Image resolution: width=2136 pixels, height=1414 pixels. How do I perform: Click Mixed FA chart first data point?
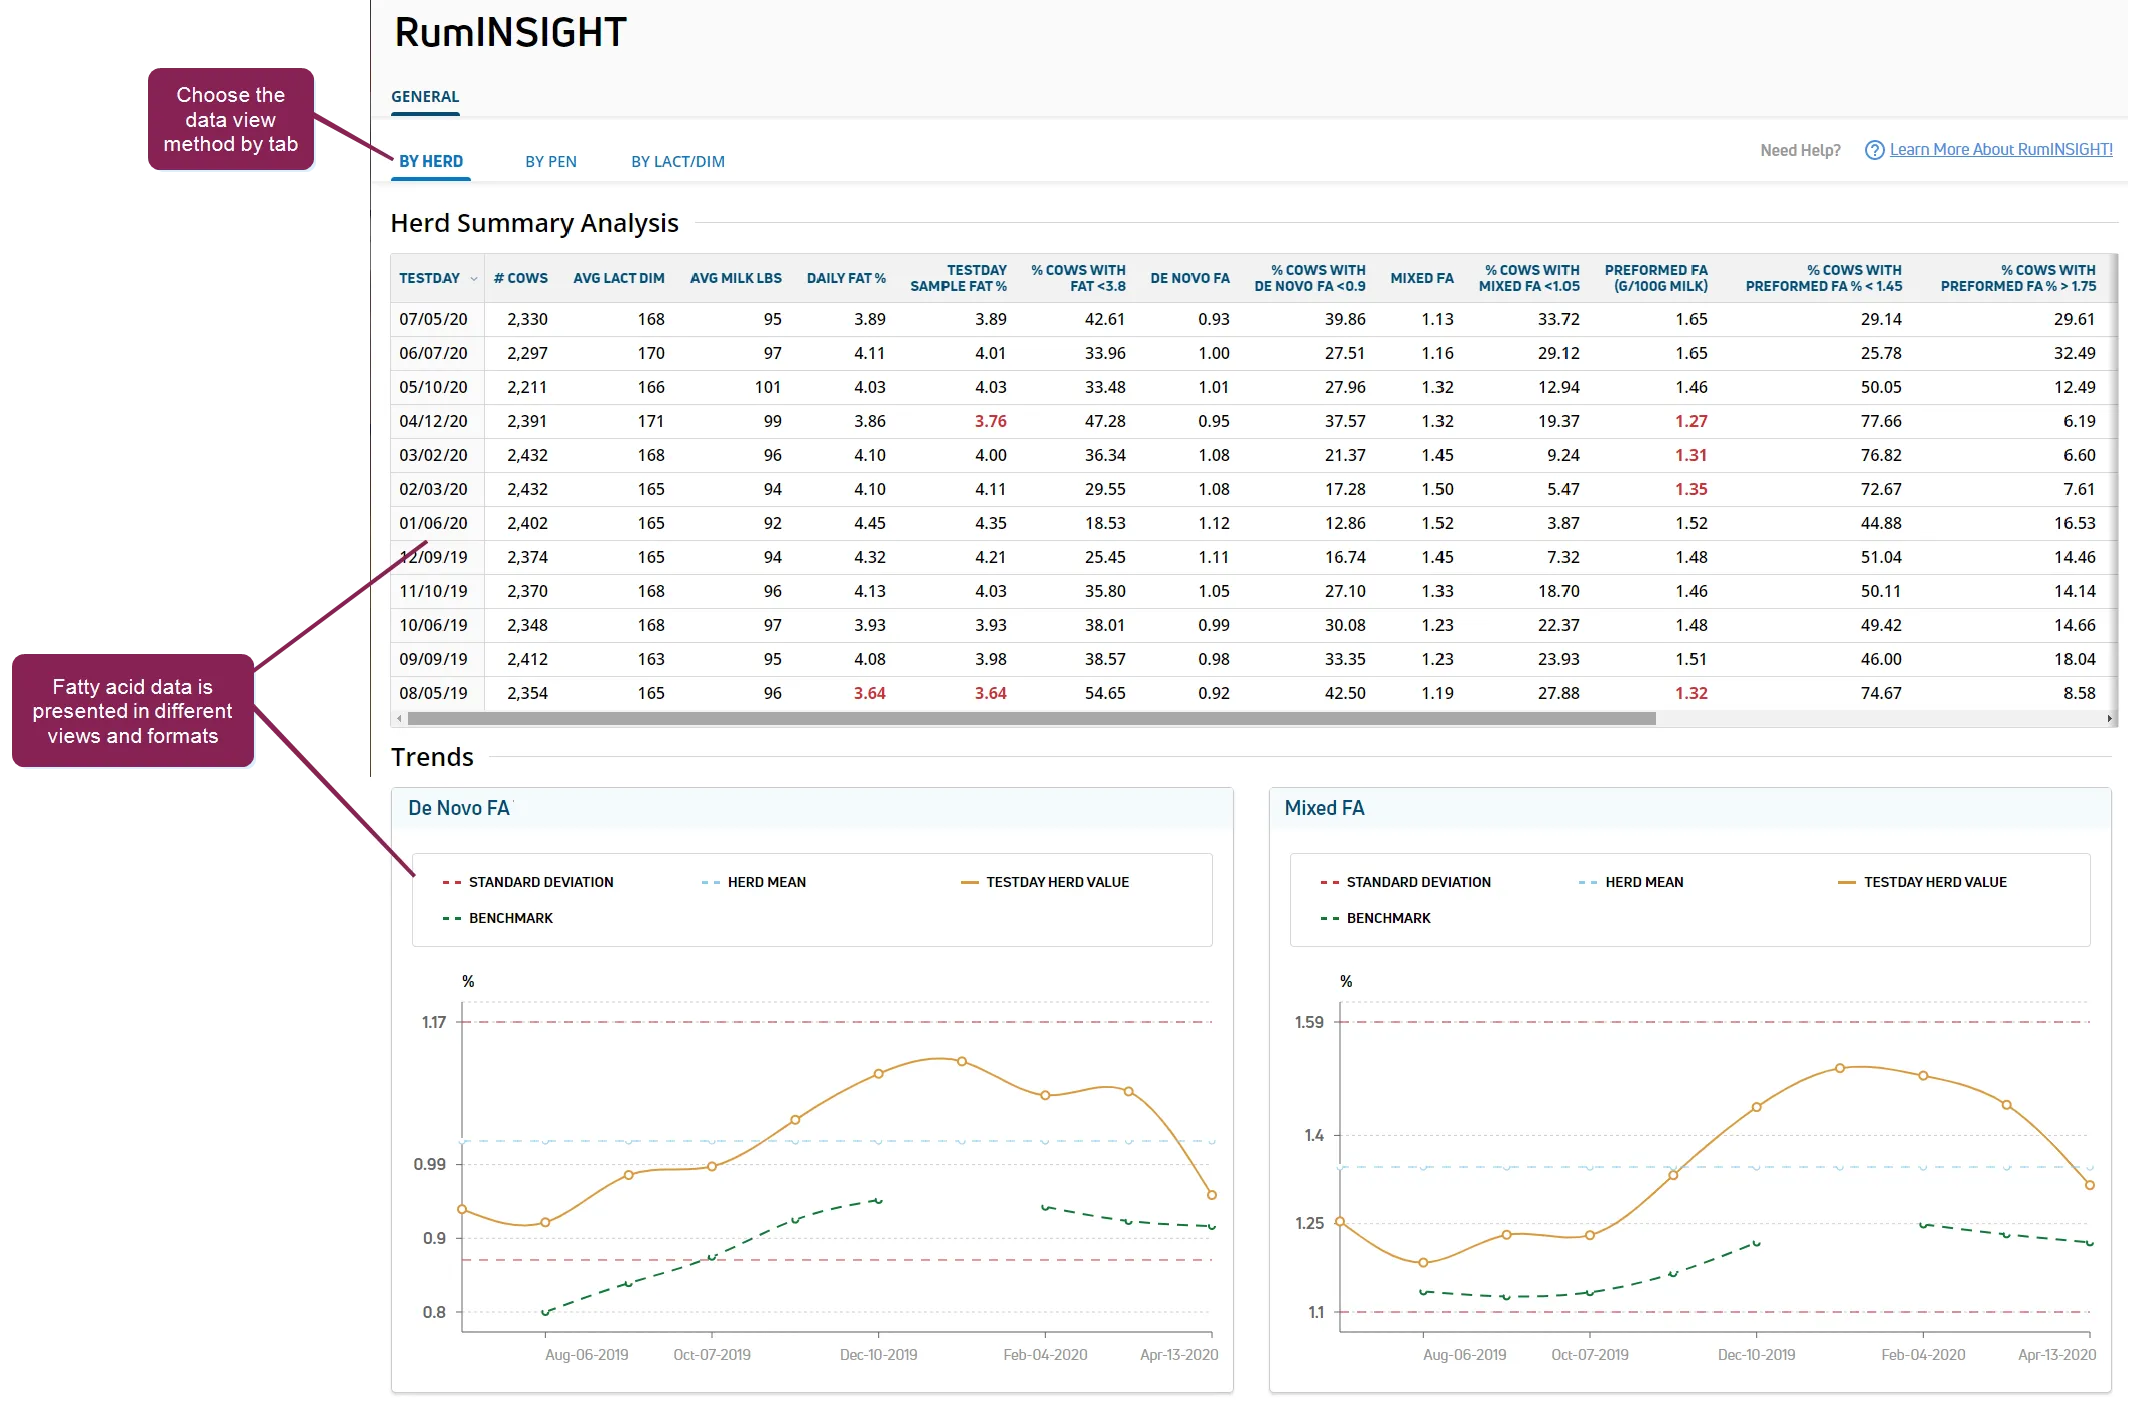[x=1340, y=1222]
